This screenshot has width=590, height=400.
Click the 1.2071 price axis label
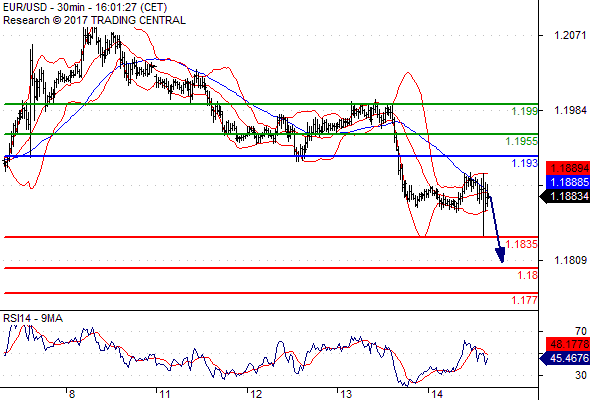tap(570, 35)
